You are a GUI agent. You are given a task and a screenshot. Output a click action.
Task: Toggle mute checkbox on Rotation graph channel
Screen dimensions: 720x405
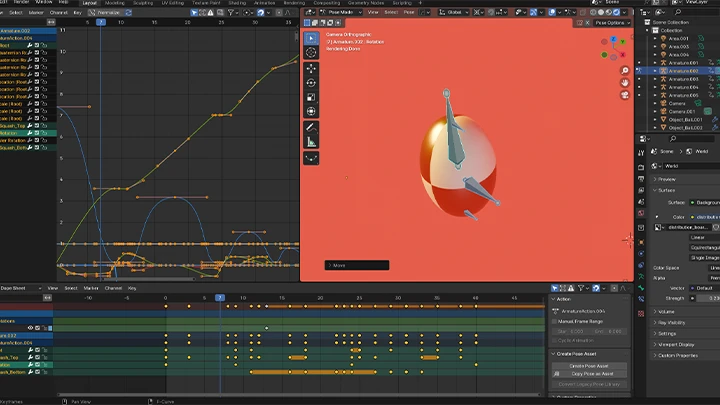[37, 133]
